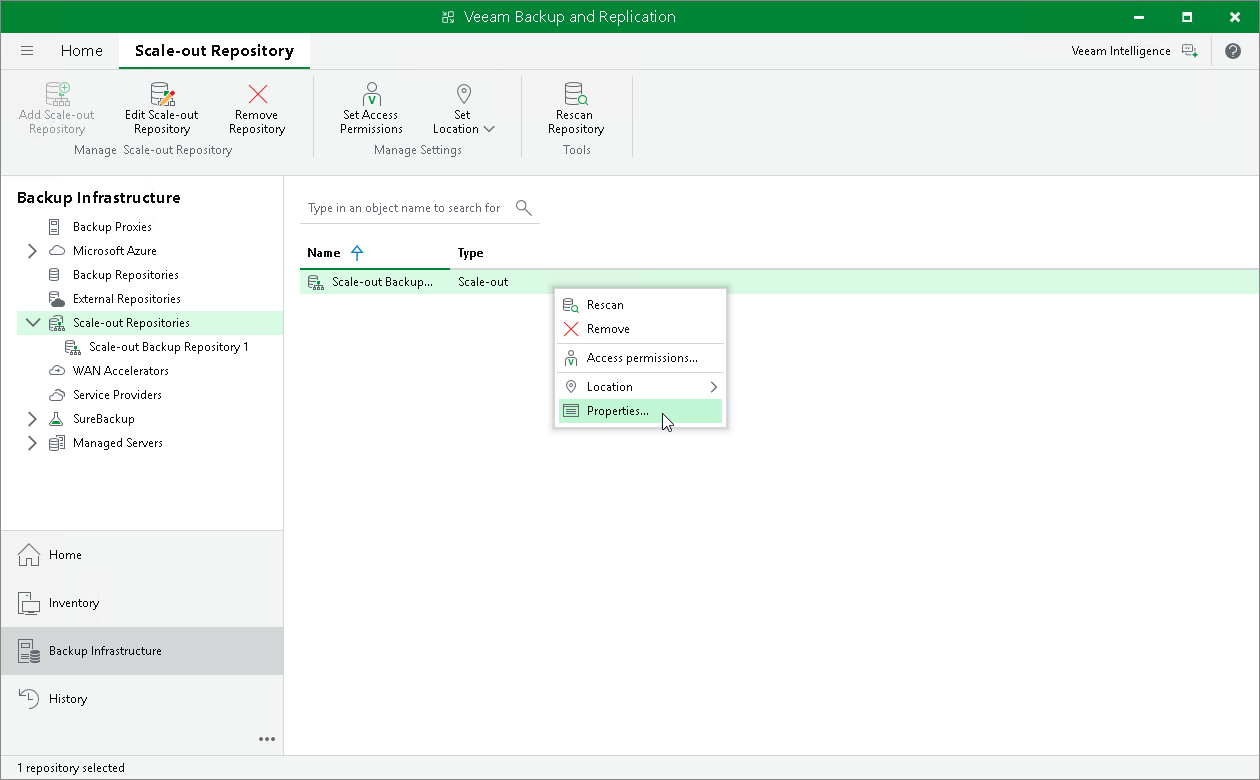Viewport: 1260px width, 780px height.
Task: Open Backup Infrastructure navigation view
Action: [142, 651]
